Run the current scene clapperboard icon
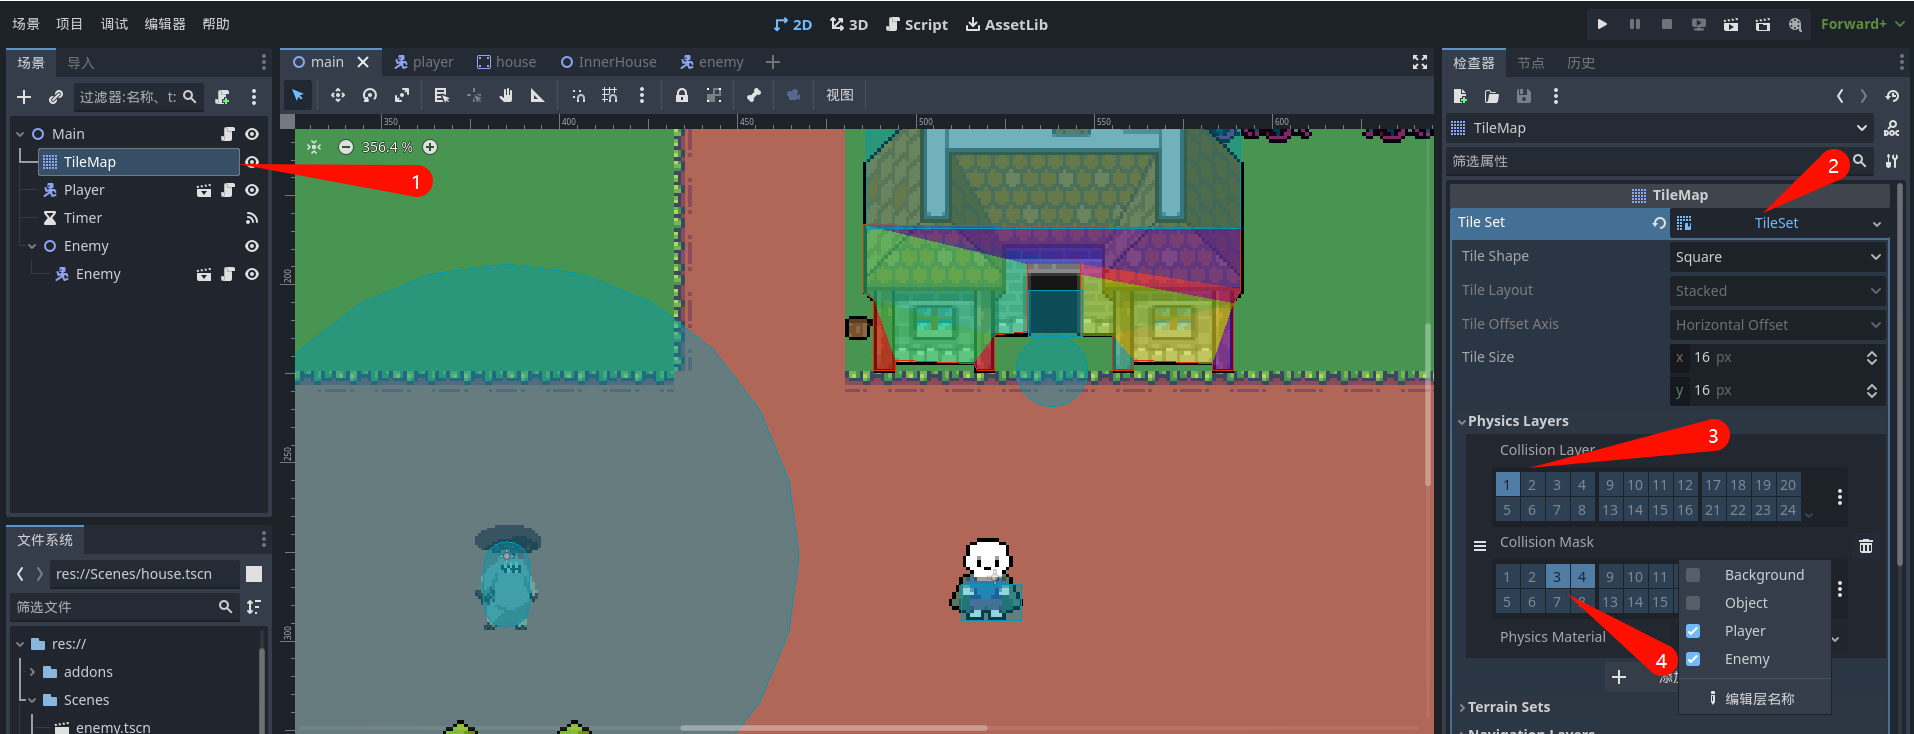The image size is (1914, 734). point(1731,24)
